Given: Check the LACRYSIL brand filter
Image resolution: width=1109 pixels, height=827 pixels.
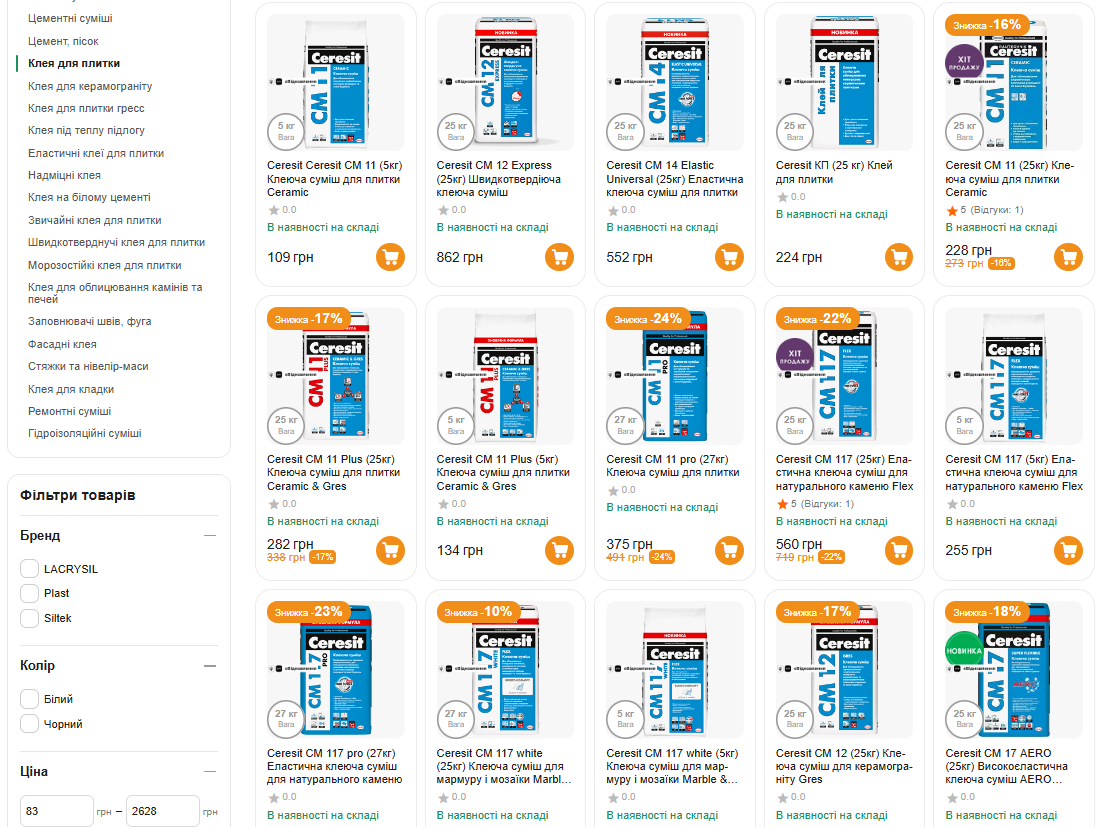Looking at the screenshot, I should coord(30,569).
